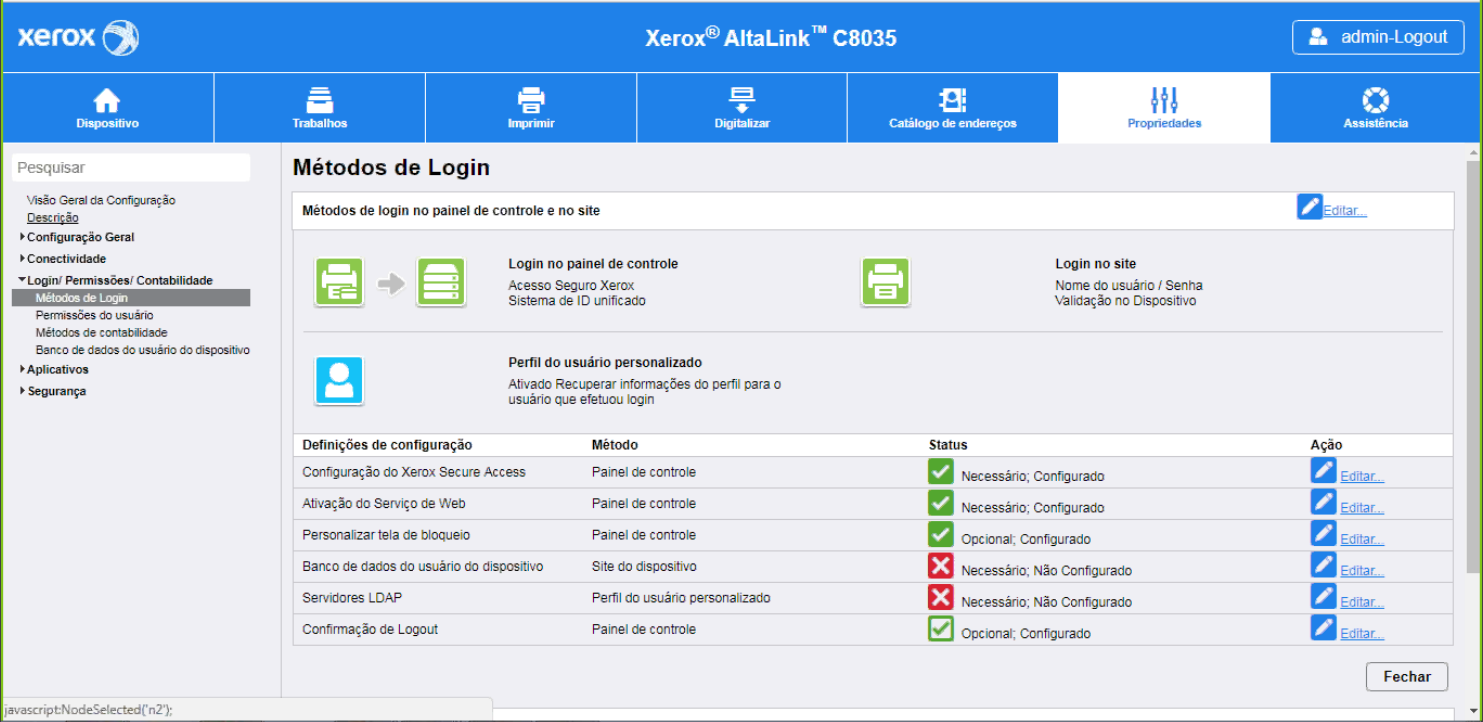Expand Segurança in the sidebar
The image size is (1483, 722).
click(x=22, y=391)
